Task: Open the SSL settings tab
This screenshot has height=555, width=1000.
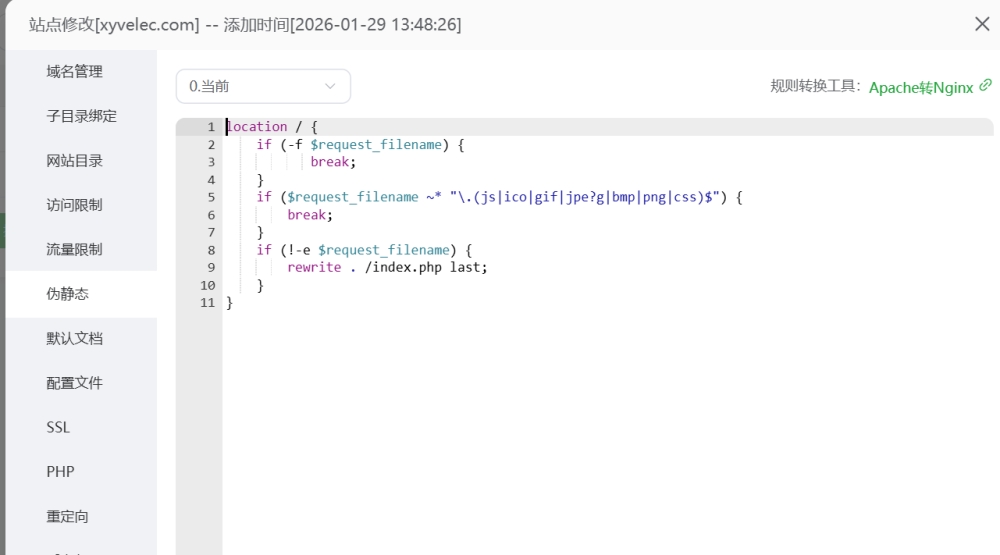Action: pos(58,427)
